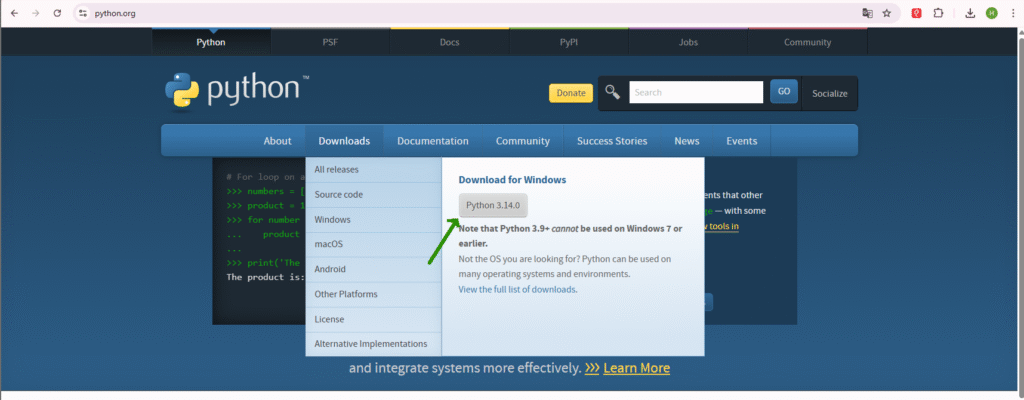1024x400 pixels.
Task: Open the Documentation navigation menu
Action: (433, 141)
